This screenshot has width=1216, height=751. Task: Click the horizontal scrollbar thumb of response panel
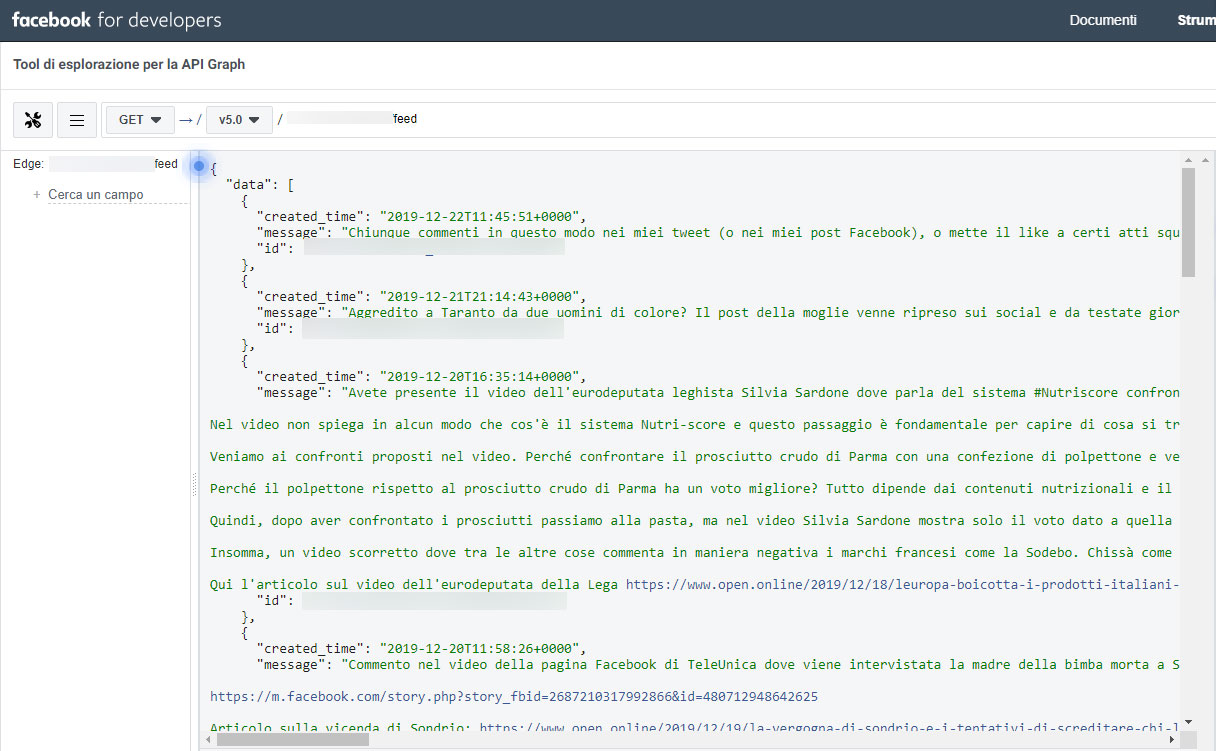(292, 740)
